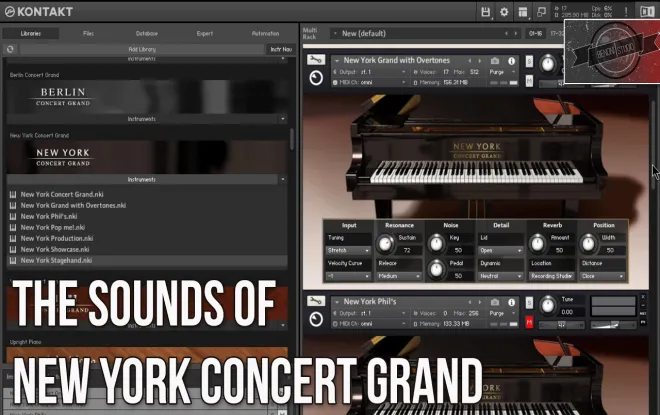Image resolution: width=660 pixels, height=415 pixels.
Task: Click the Add Library button
Action: coord(142,49)
